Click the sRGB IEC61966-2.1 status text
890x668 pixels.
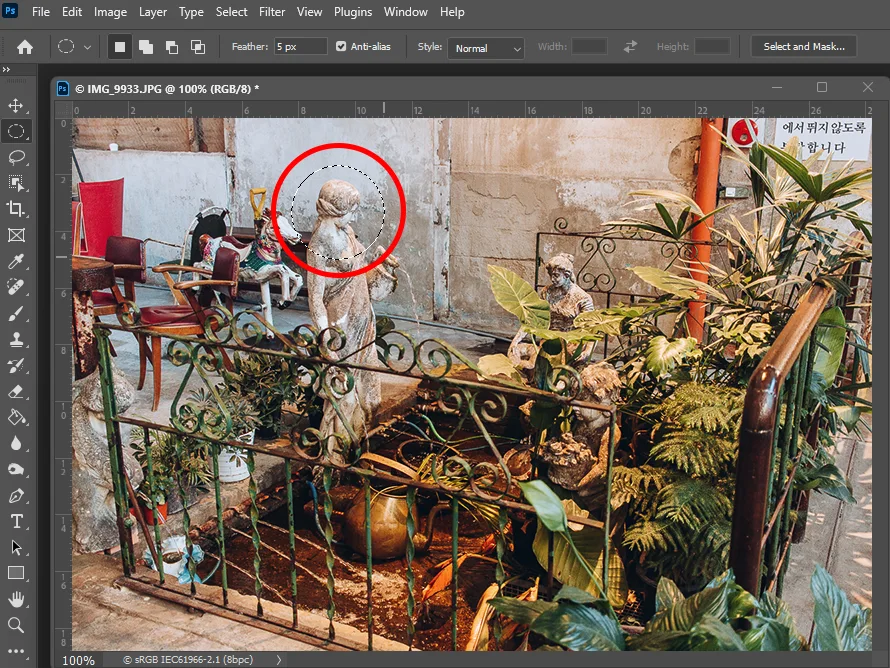188,659
